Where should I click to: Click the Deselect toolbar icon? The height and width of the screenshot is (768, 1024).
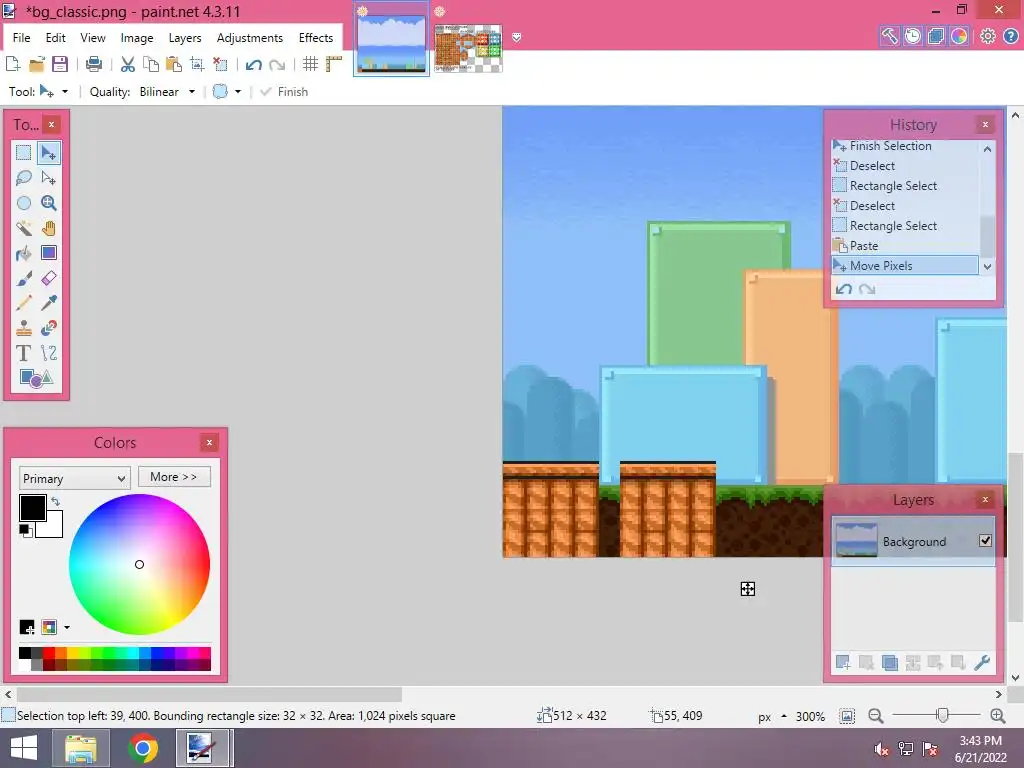[220, 64]
